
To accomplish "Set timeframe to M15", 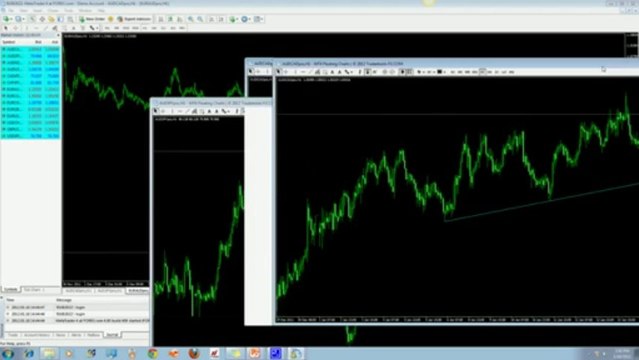I will (x=126, y=28).
